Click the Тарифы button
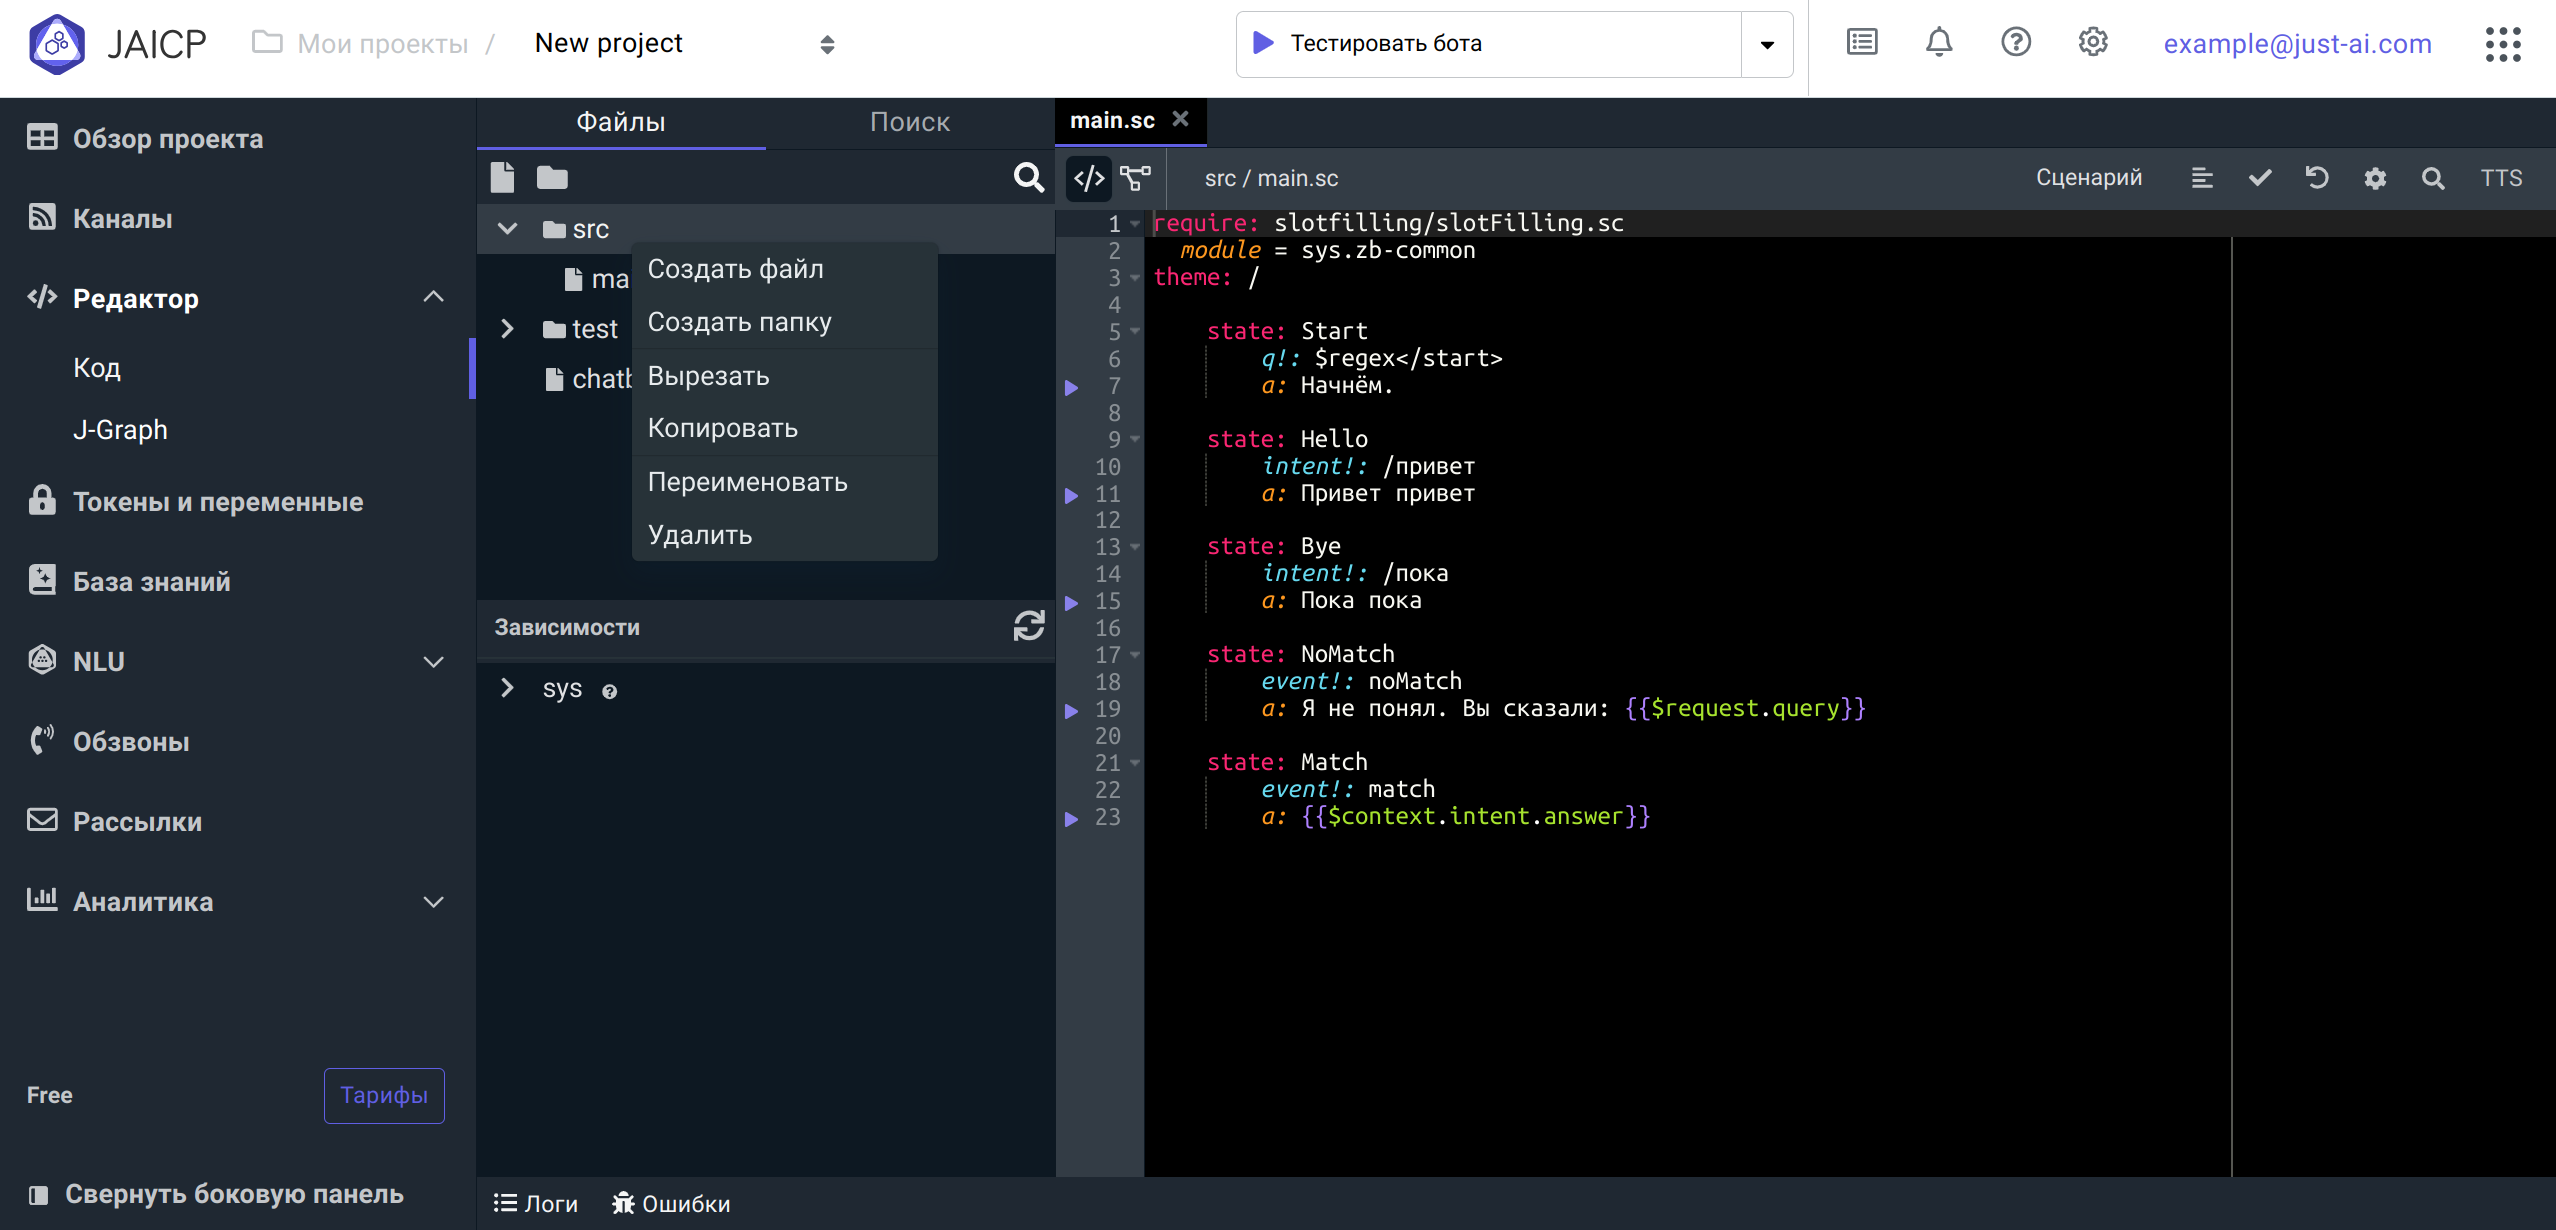 384,1095
